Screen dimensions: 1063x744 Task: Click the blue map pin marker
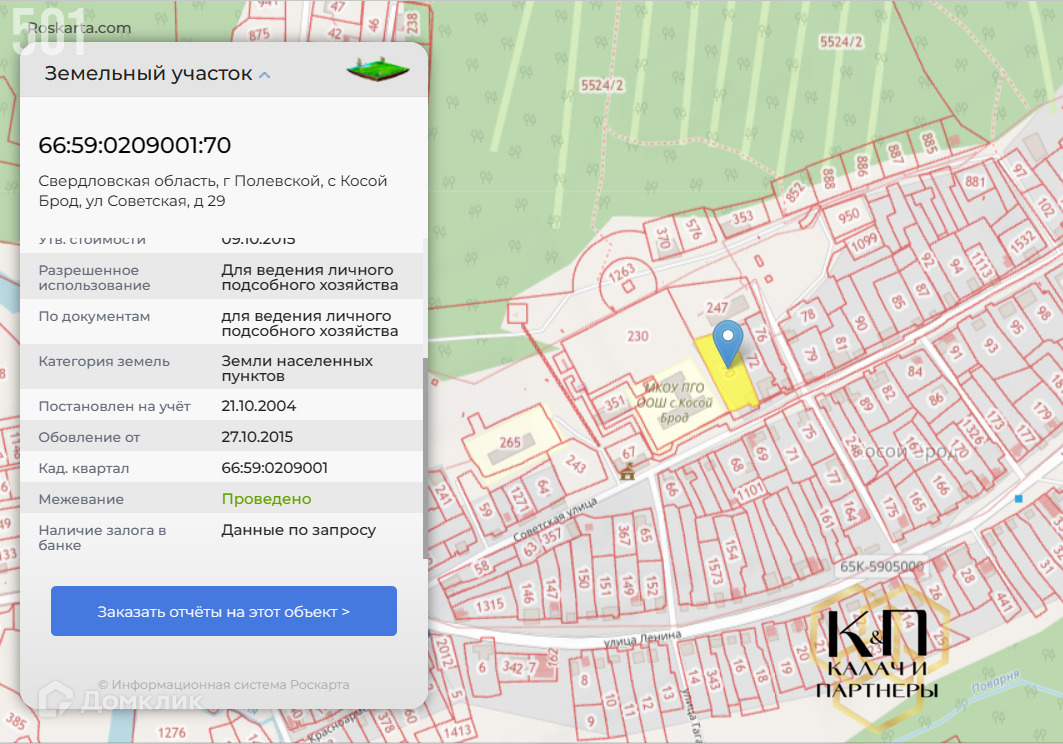[728, 345]
